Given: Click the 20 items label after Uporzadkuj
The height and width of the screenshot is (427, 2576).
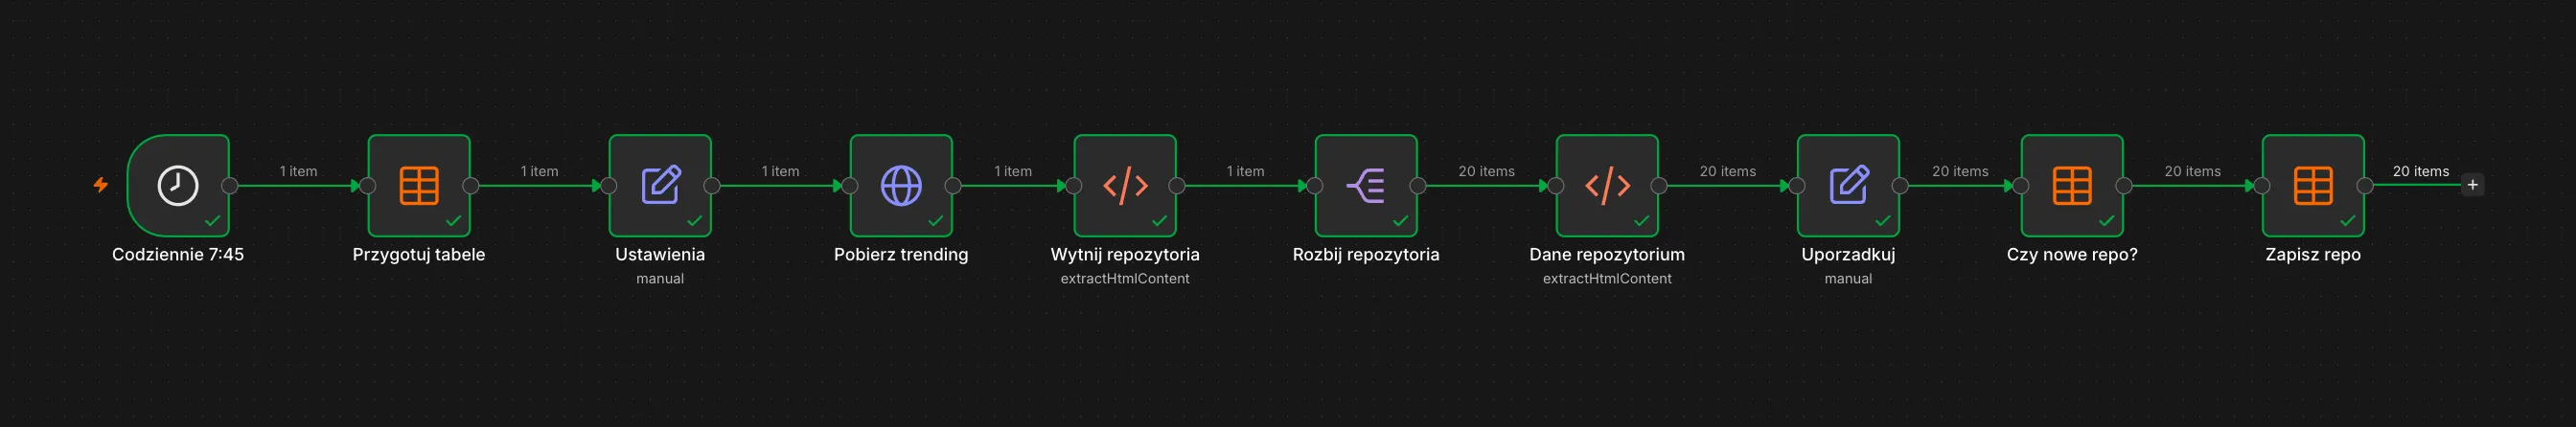Looking at the screenshot, I should 1960,171.
